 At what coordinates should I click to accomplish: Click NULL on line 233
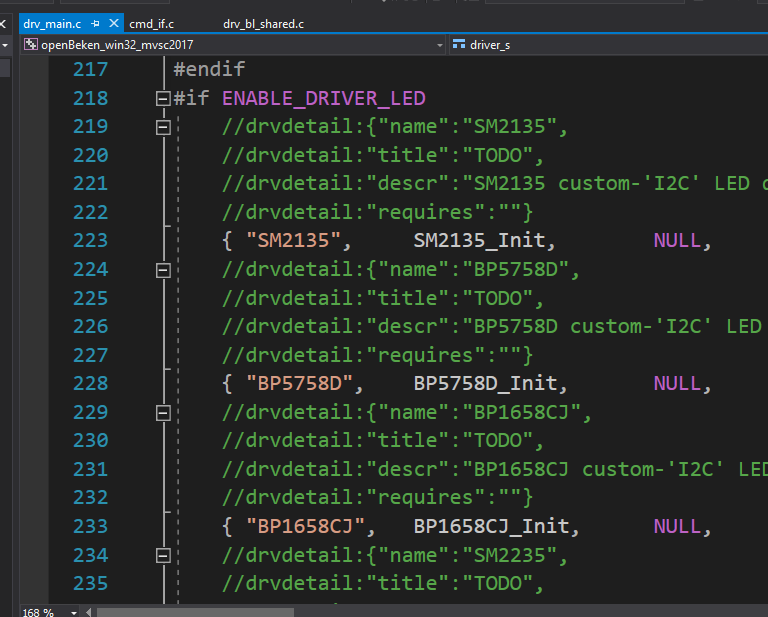(677, 526)
